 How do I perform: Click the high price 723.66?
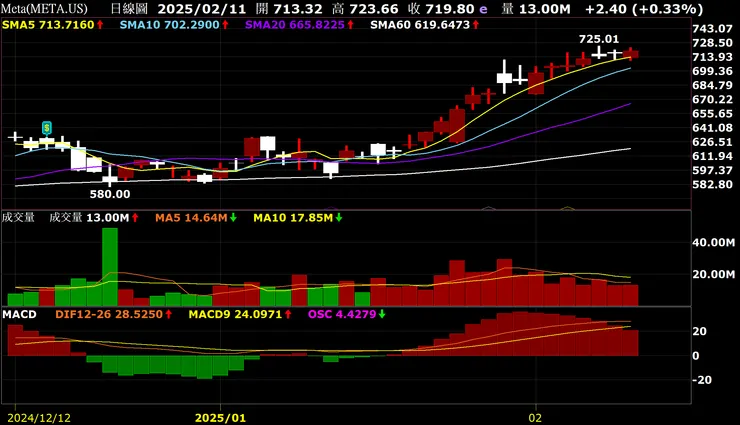coord(374,9)
